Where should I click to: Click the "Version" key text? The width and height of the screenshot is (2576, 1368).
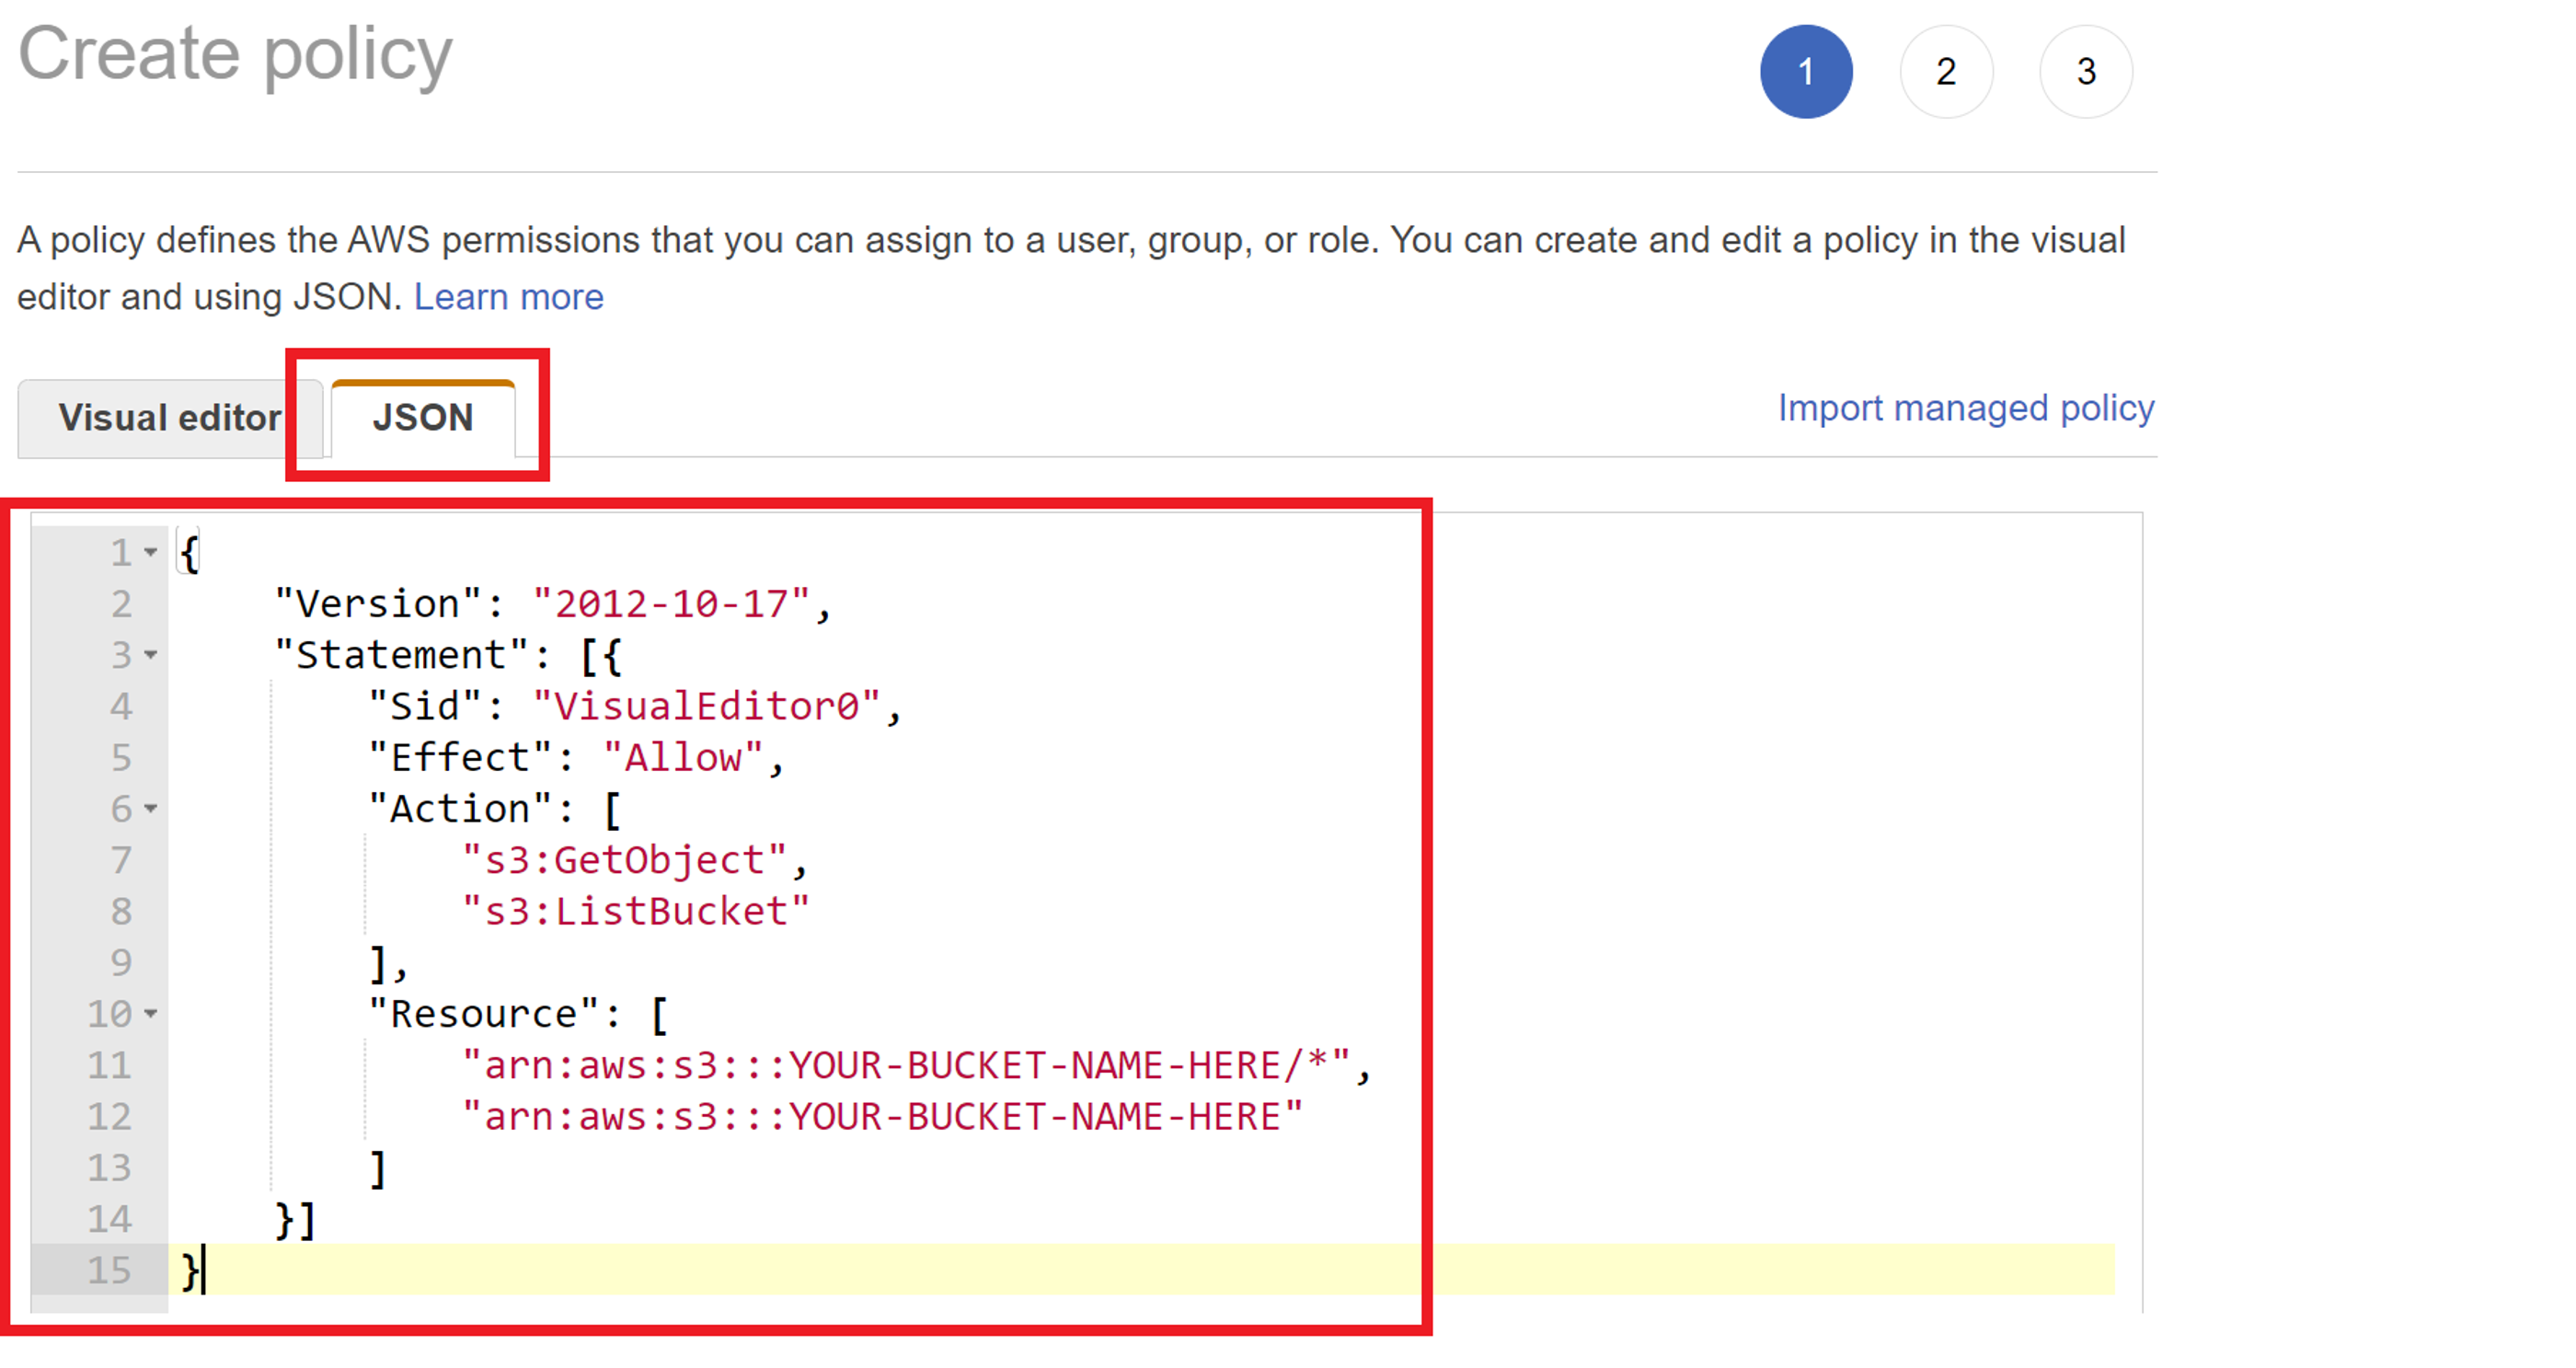pos(378,604)
